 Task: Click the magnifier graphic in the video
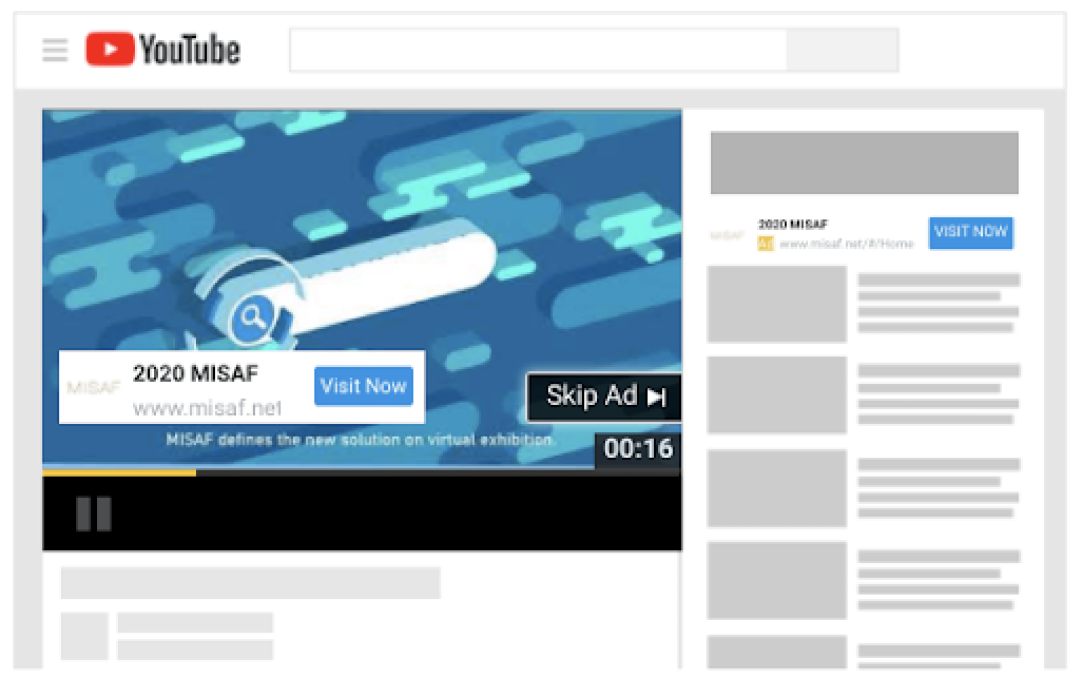pyautogui.click(x=252, y=318)
